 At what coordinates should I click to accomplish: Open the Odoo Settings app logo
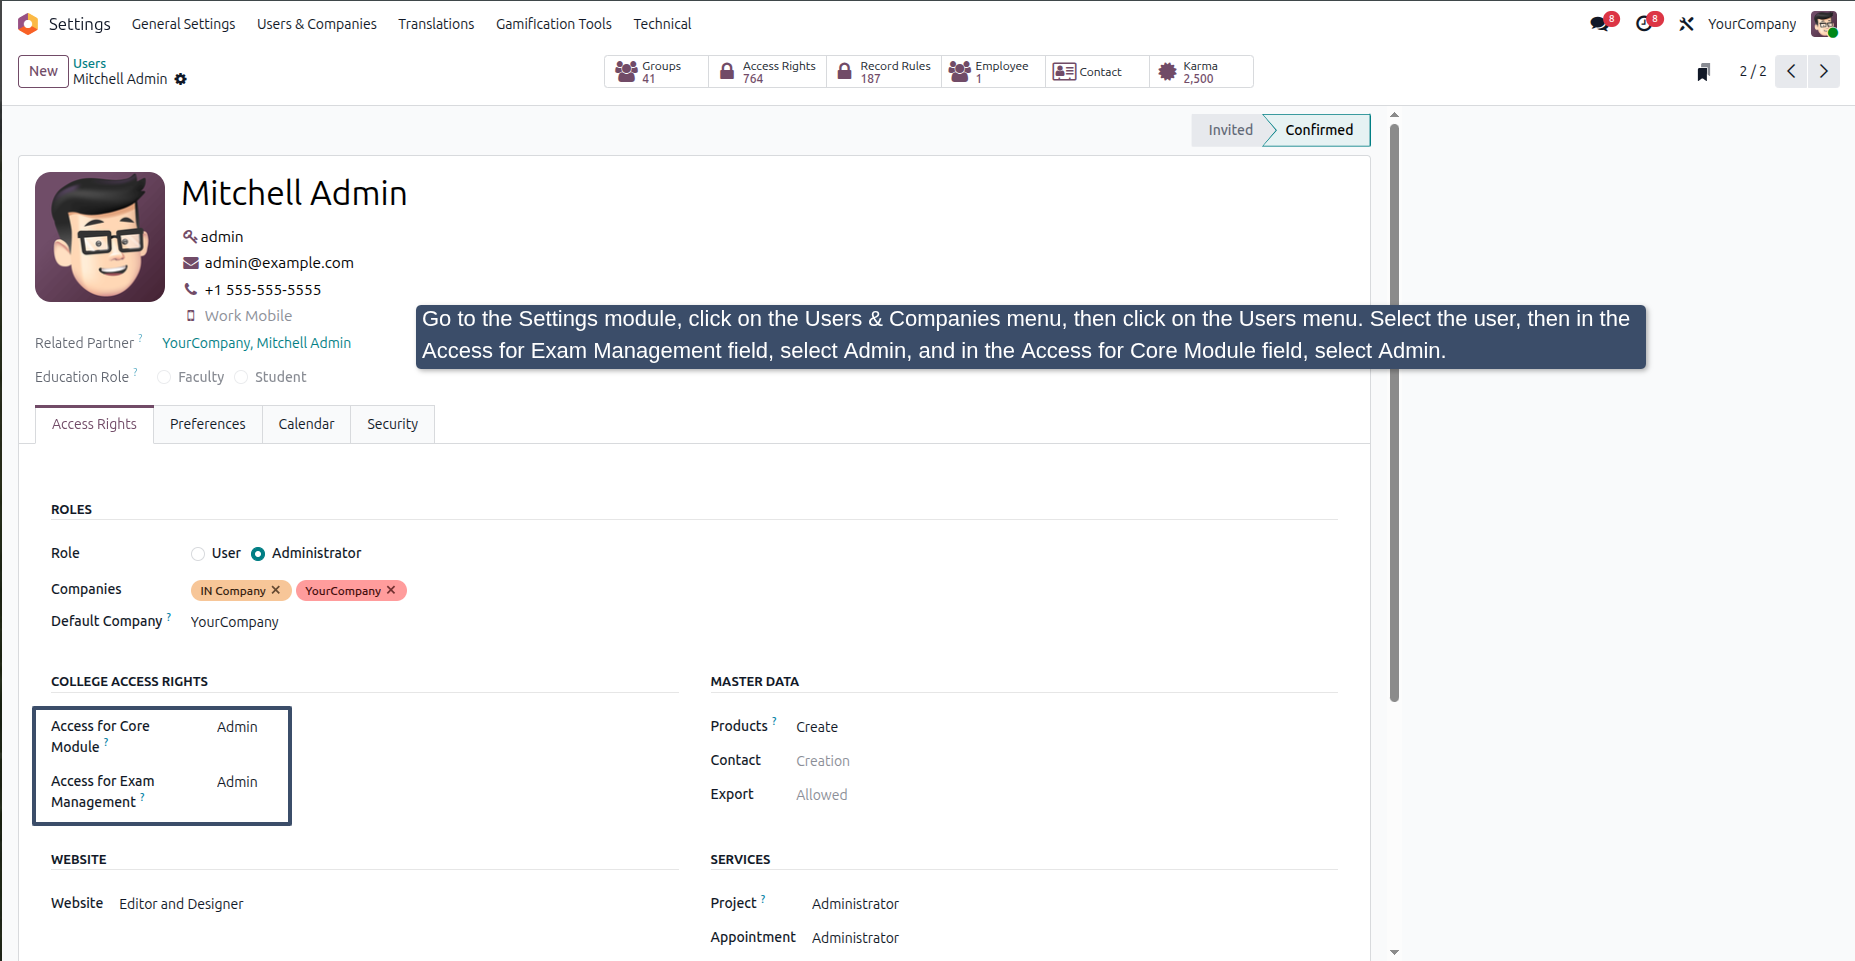(28, 24)
